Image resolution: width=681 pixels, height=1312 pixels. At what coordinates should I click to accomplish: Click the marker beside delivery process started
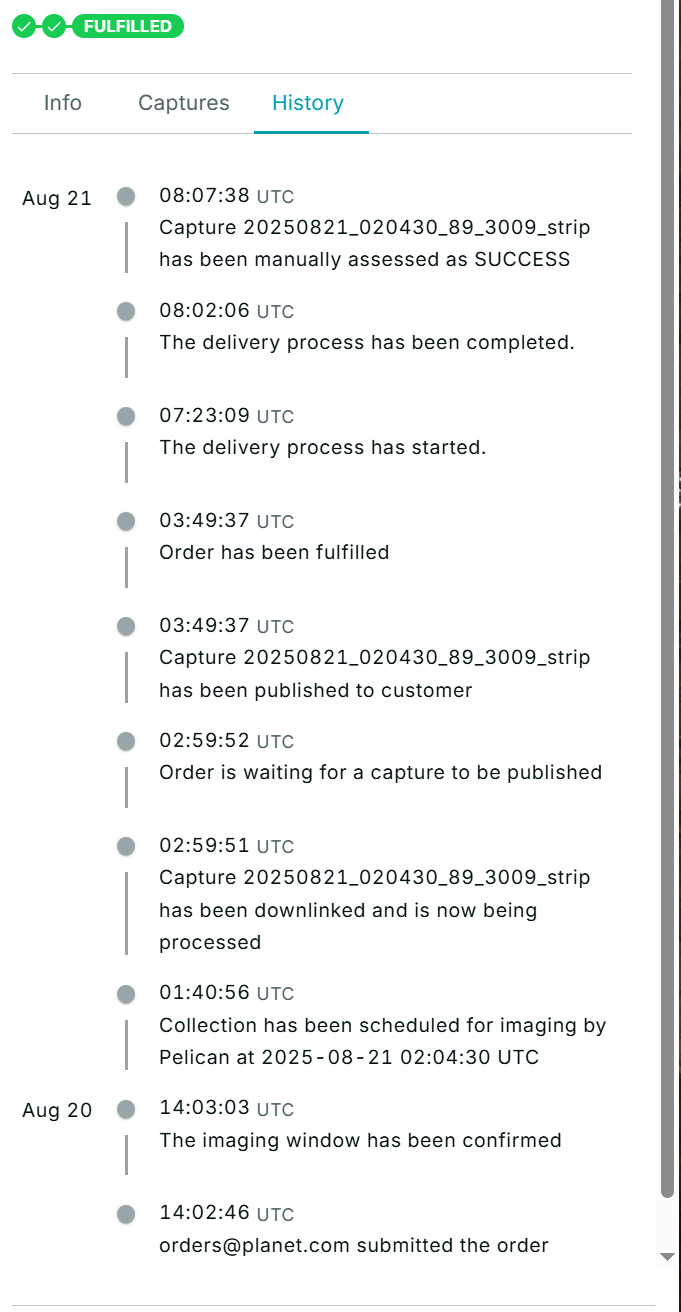click(x=126, y=416)
